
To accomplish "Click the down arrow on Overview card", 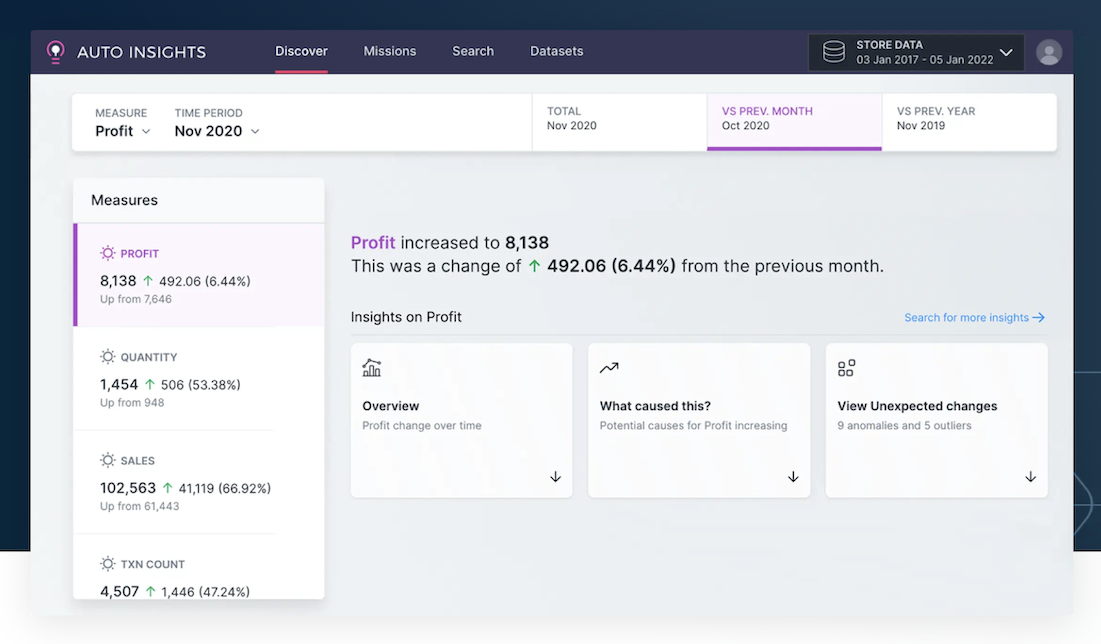I will 556,477.
